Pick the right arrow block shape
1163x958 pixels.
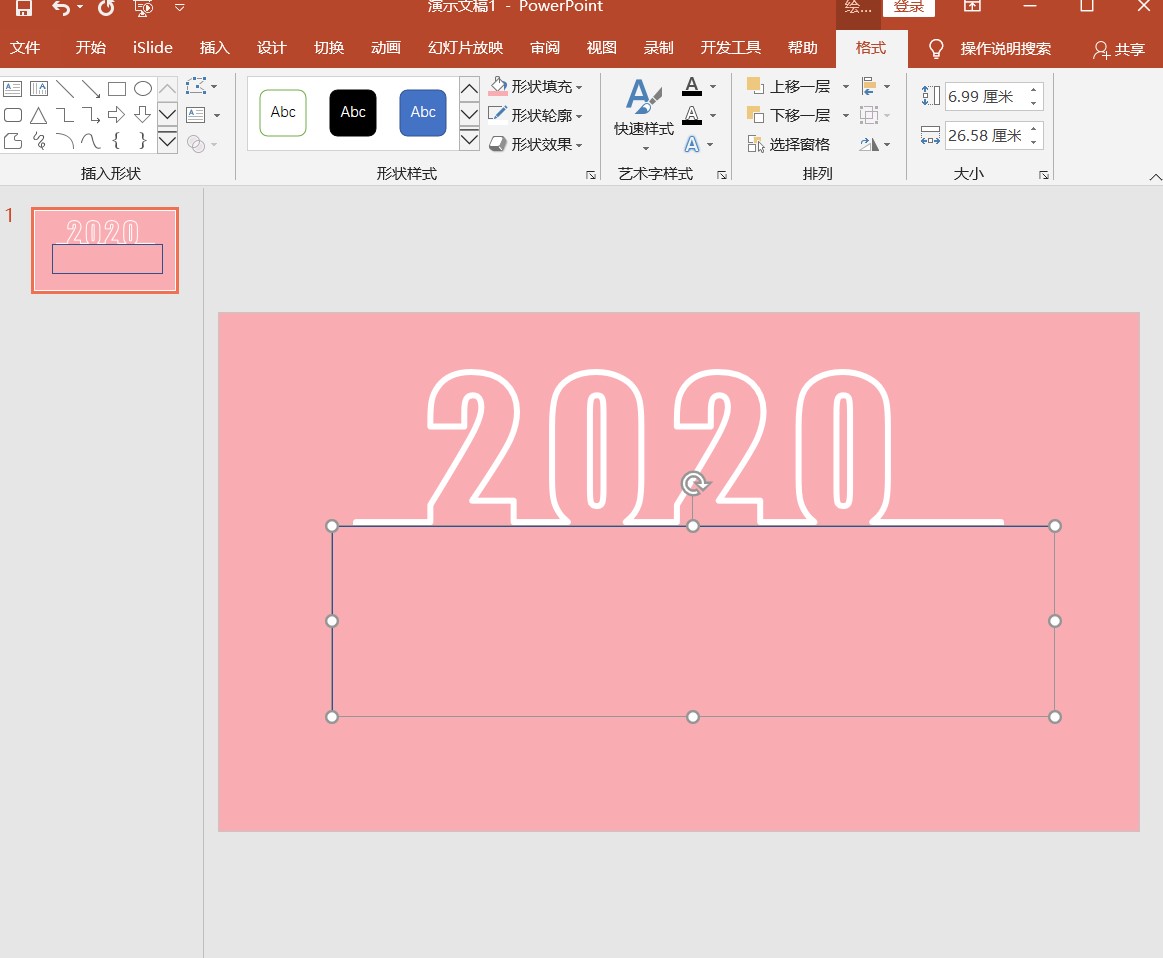point(116,115)
